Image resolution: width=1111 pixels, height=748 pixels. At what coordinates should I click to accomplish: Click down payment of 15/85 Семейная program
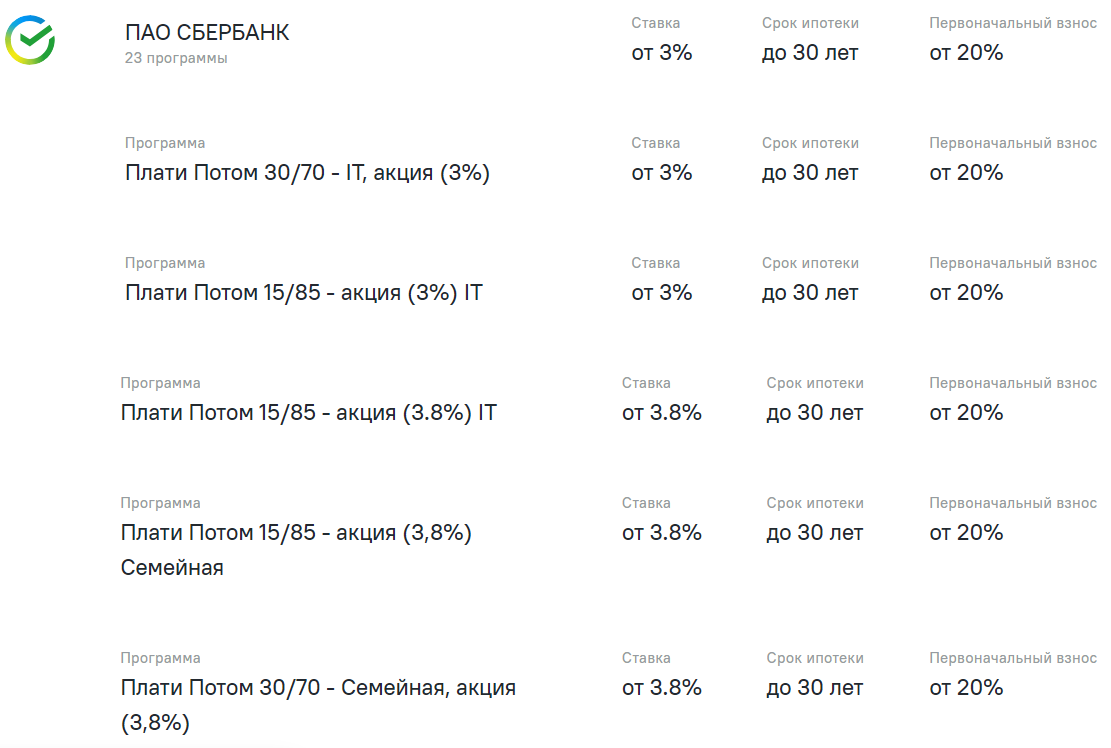(966, 533)
